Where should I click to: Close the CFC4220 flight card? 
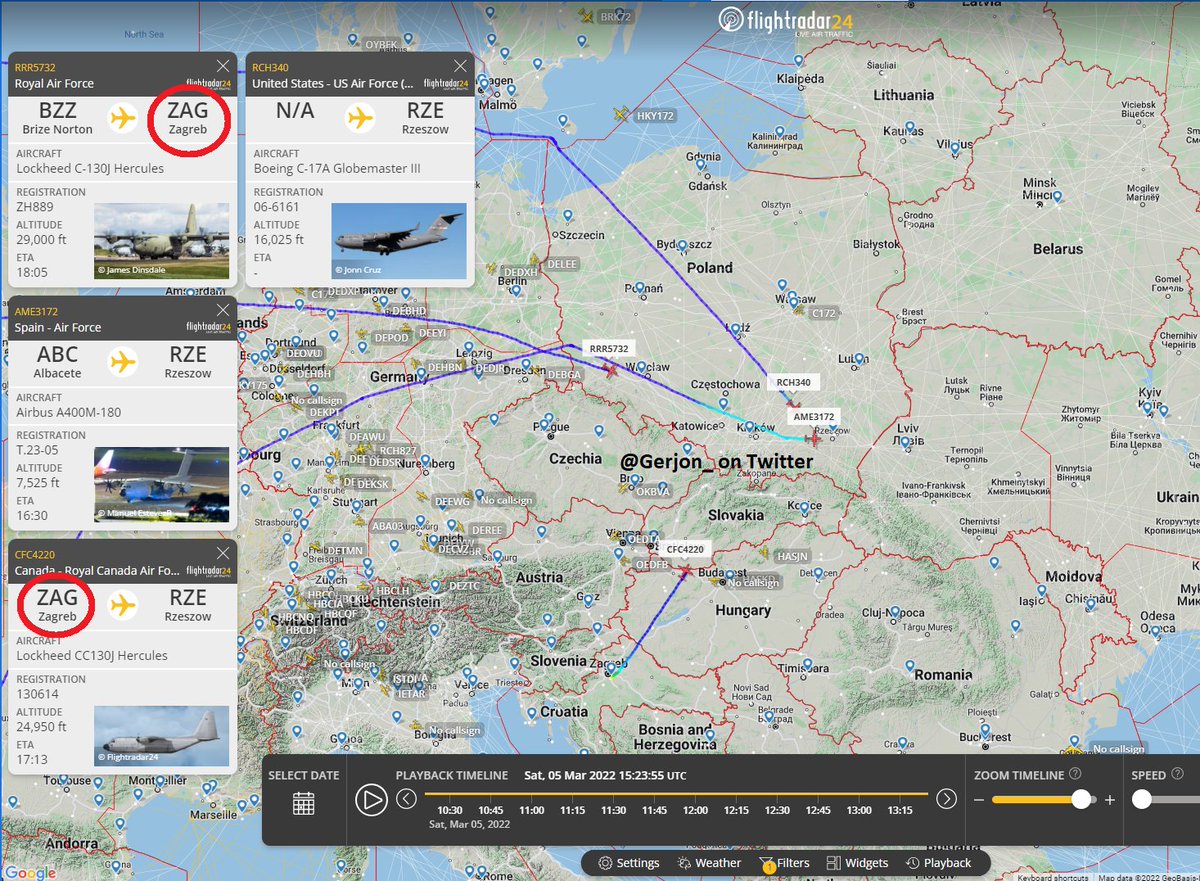pos(222,553)
